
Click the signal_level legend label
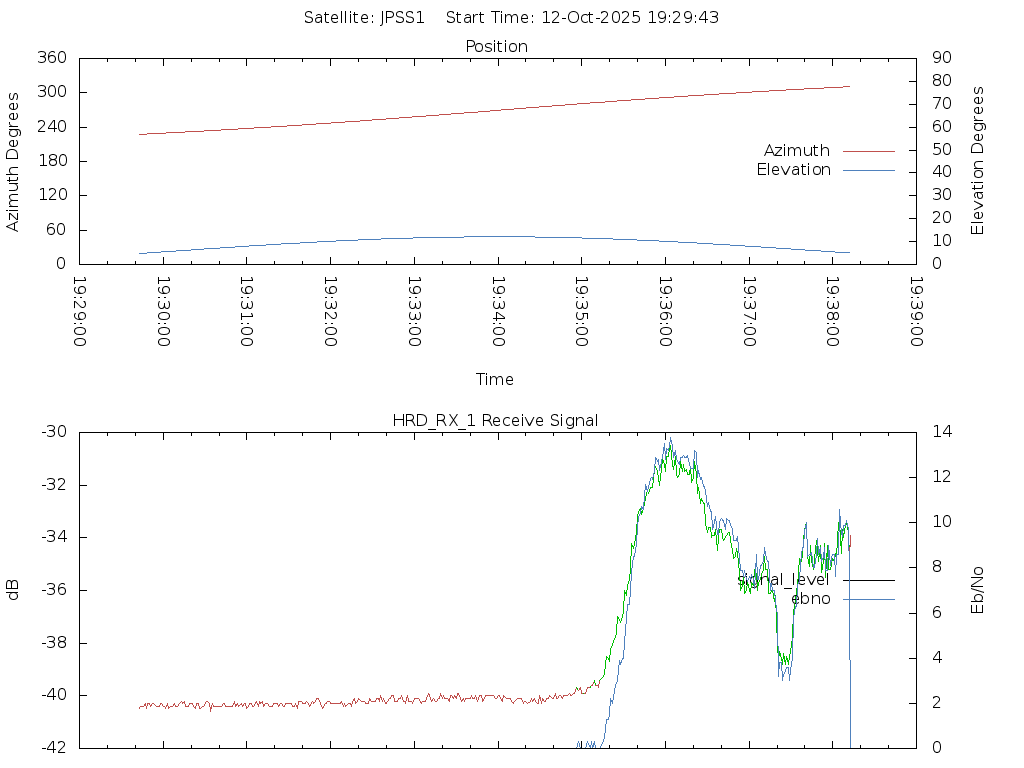[783, 580]
